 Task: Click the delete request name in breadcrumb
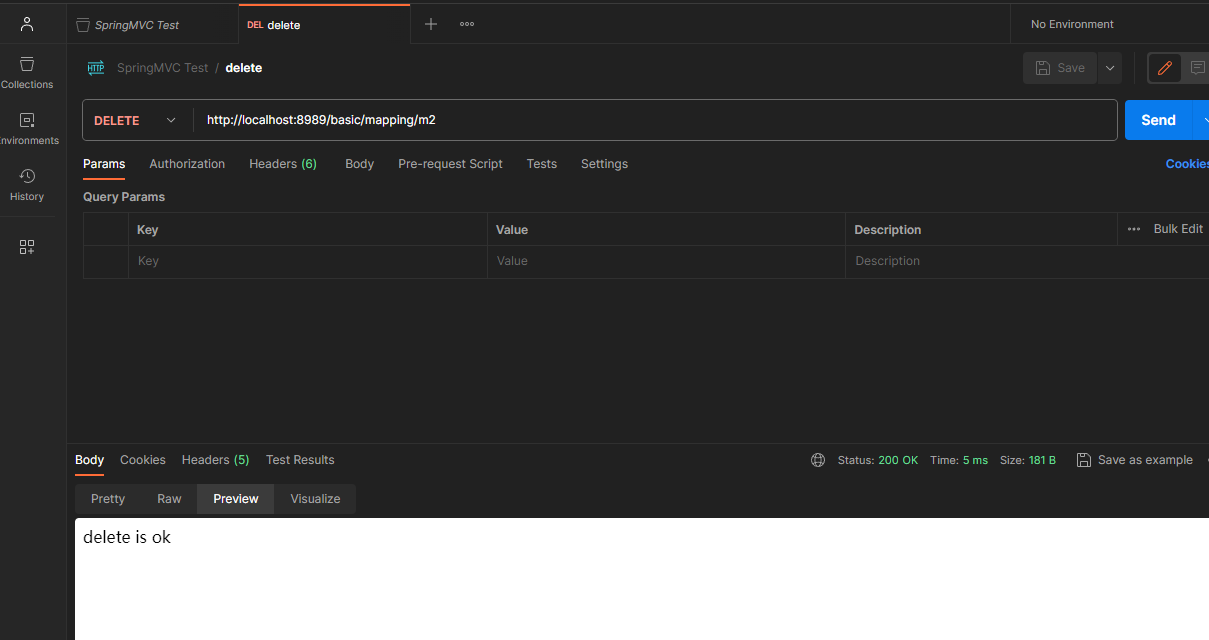(244, 68)
